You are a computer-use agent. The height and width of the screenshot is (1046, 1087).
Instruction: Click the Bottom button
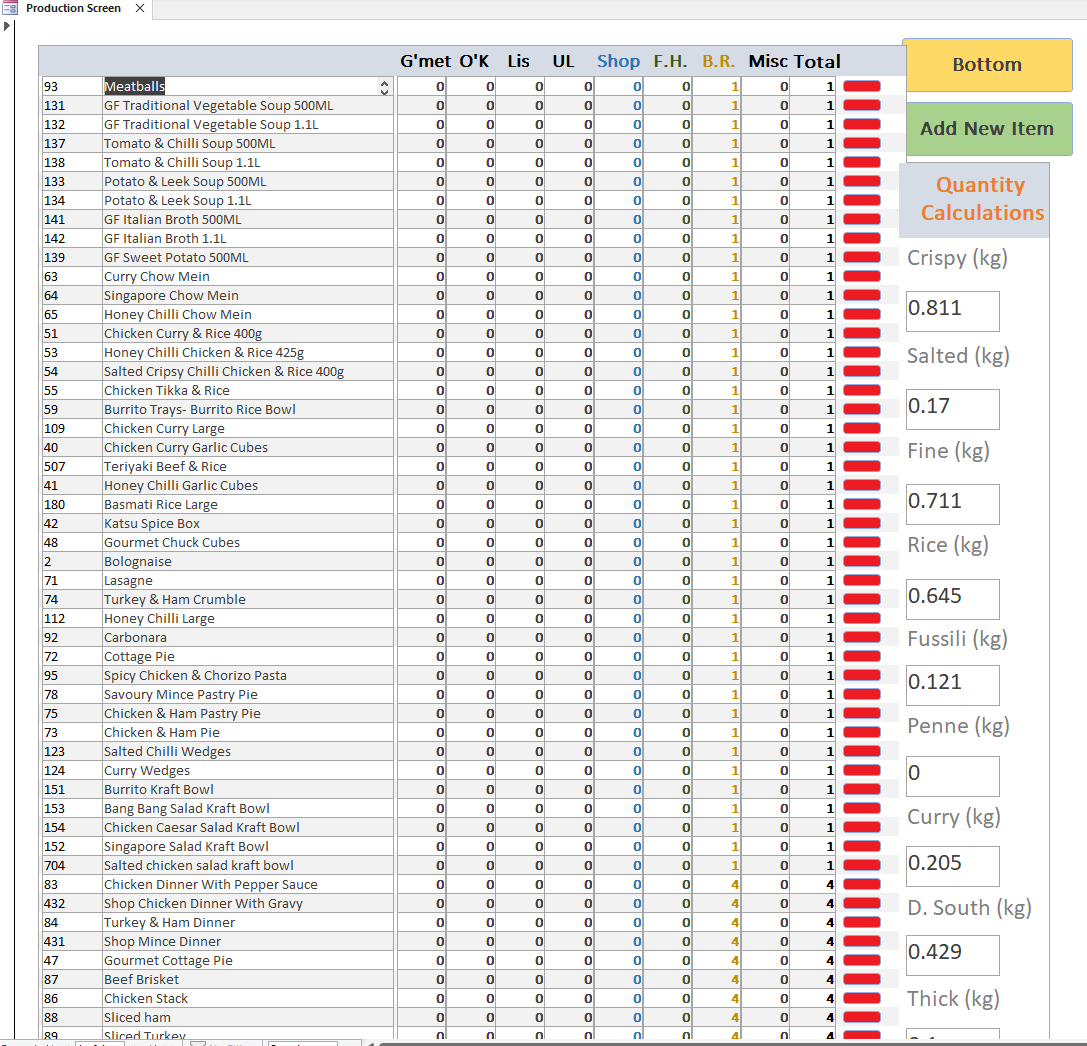click(x=987, y=64)
